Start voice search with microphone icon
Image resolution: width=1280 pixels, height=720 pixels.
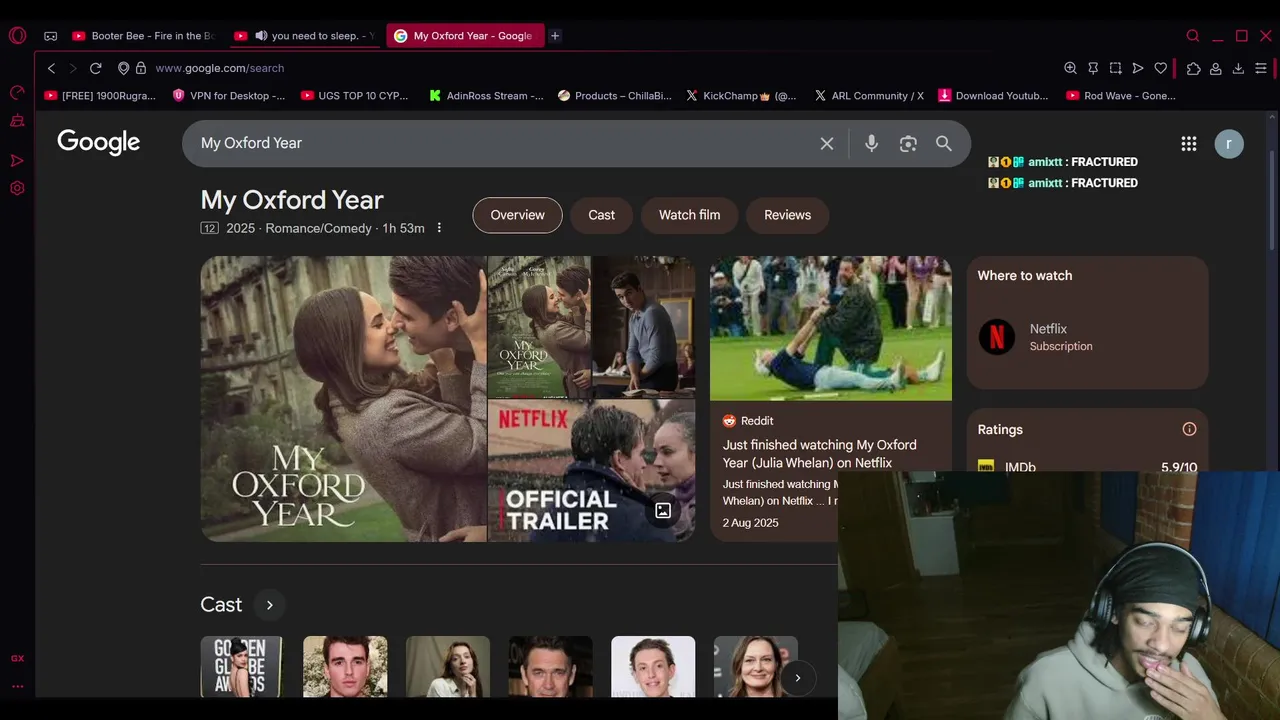[871, 143]
